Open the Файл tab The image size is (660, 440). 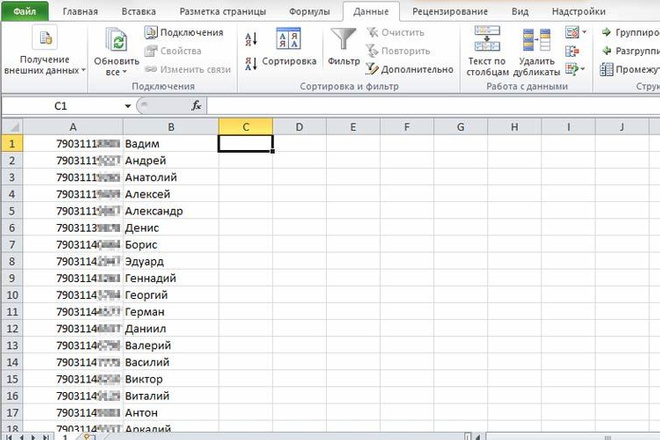tap(24, 11)
